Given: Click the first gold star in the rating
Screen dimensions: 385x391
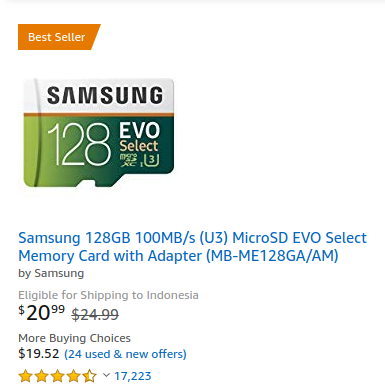Looking at the screenshot, I should point(25,376).
